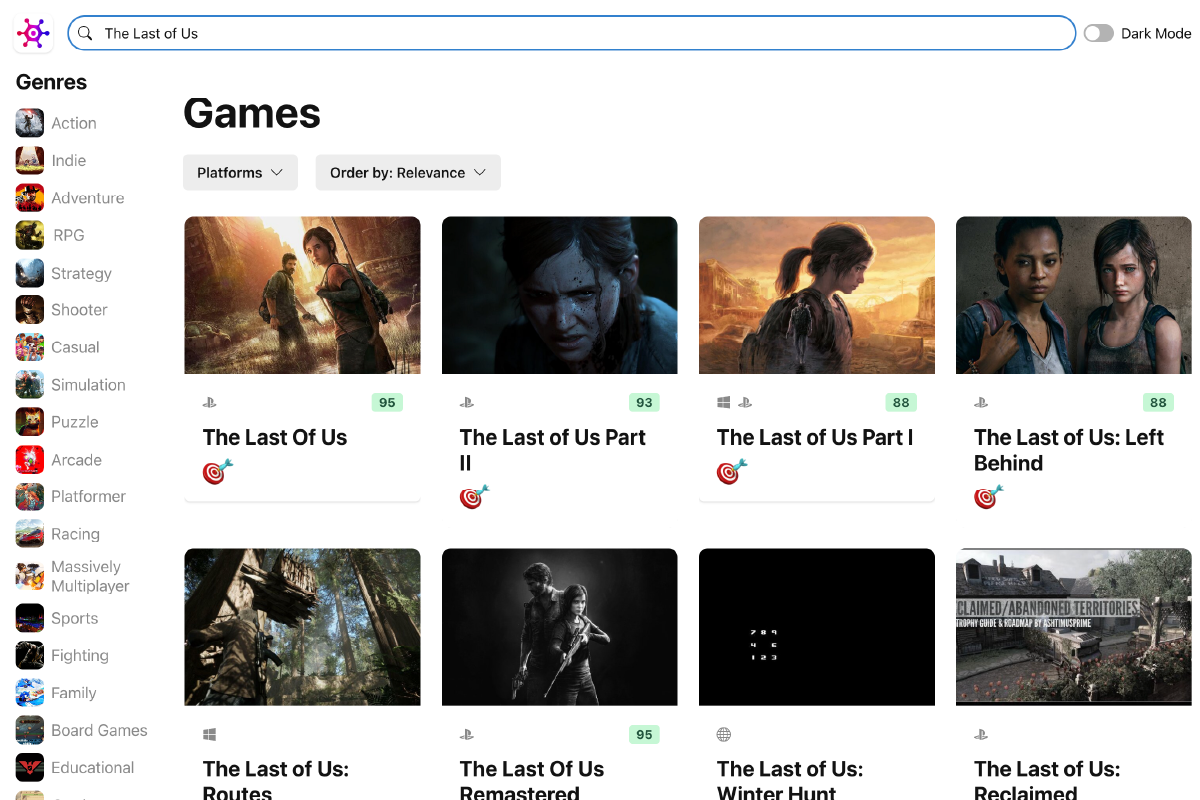Open The Last Of Us cover image
This screenshot has width=1200, height=800.
pyautogui.click(x=302, y=295)
